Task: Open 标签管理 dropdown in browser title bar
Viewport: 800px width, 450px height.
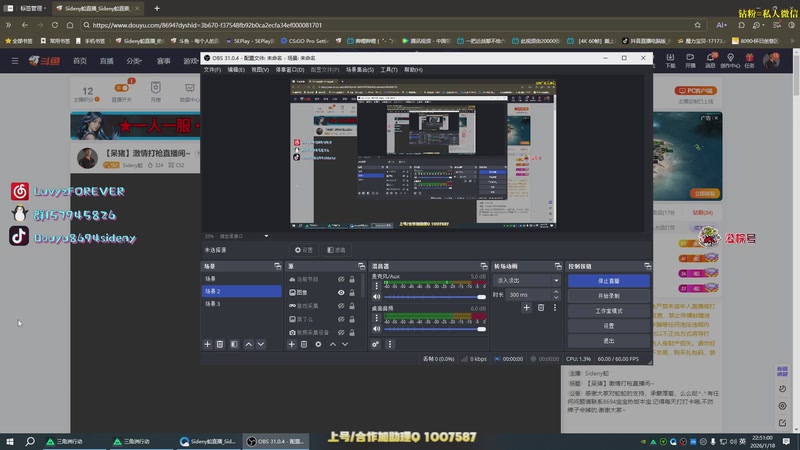Action: (34, 9)
